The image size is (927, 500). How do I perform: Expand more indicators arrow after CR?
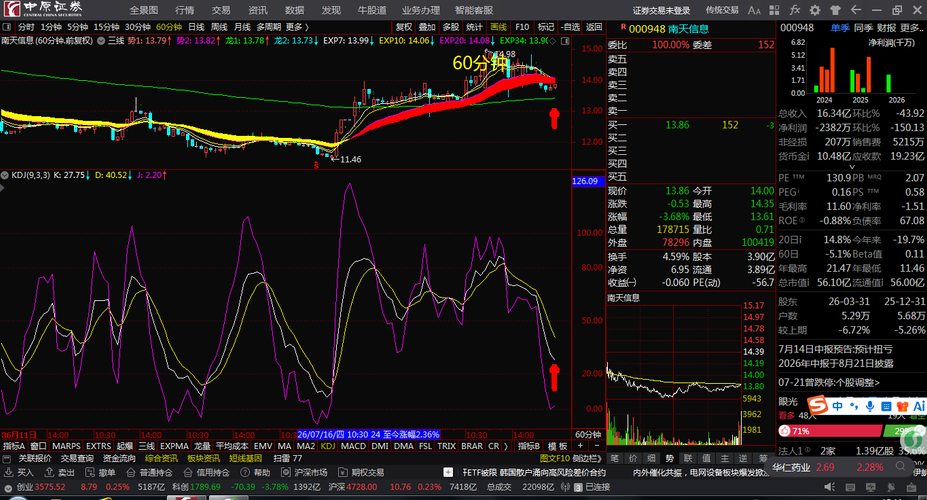click(506, 446)
